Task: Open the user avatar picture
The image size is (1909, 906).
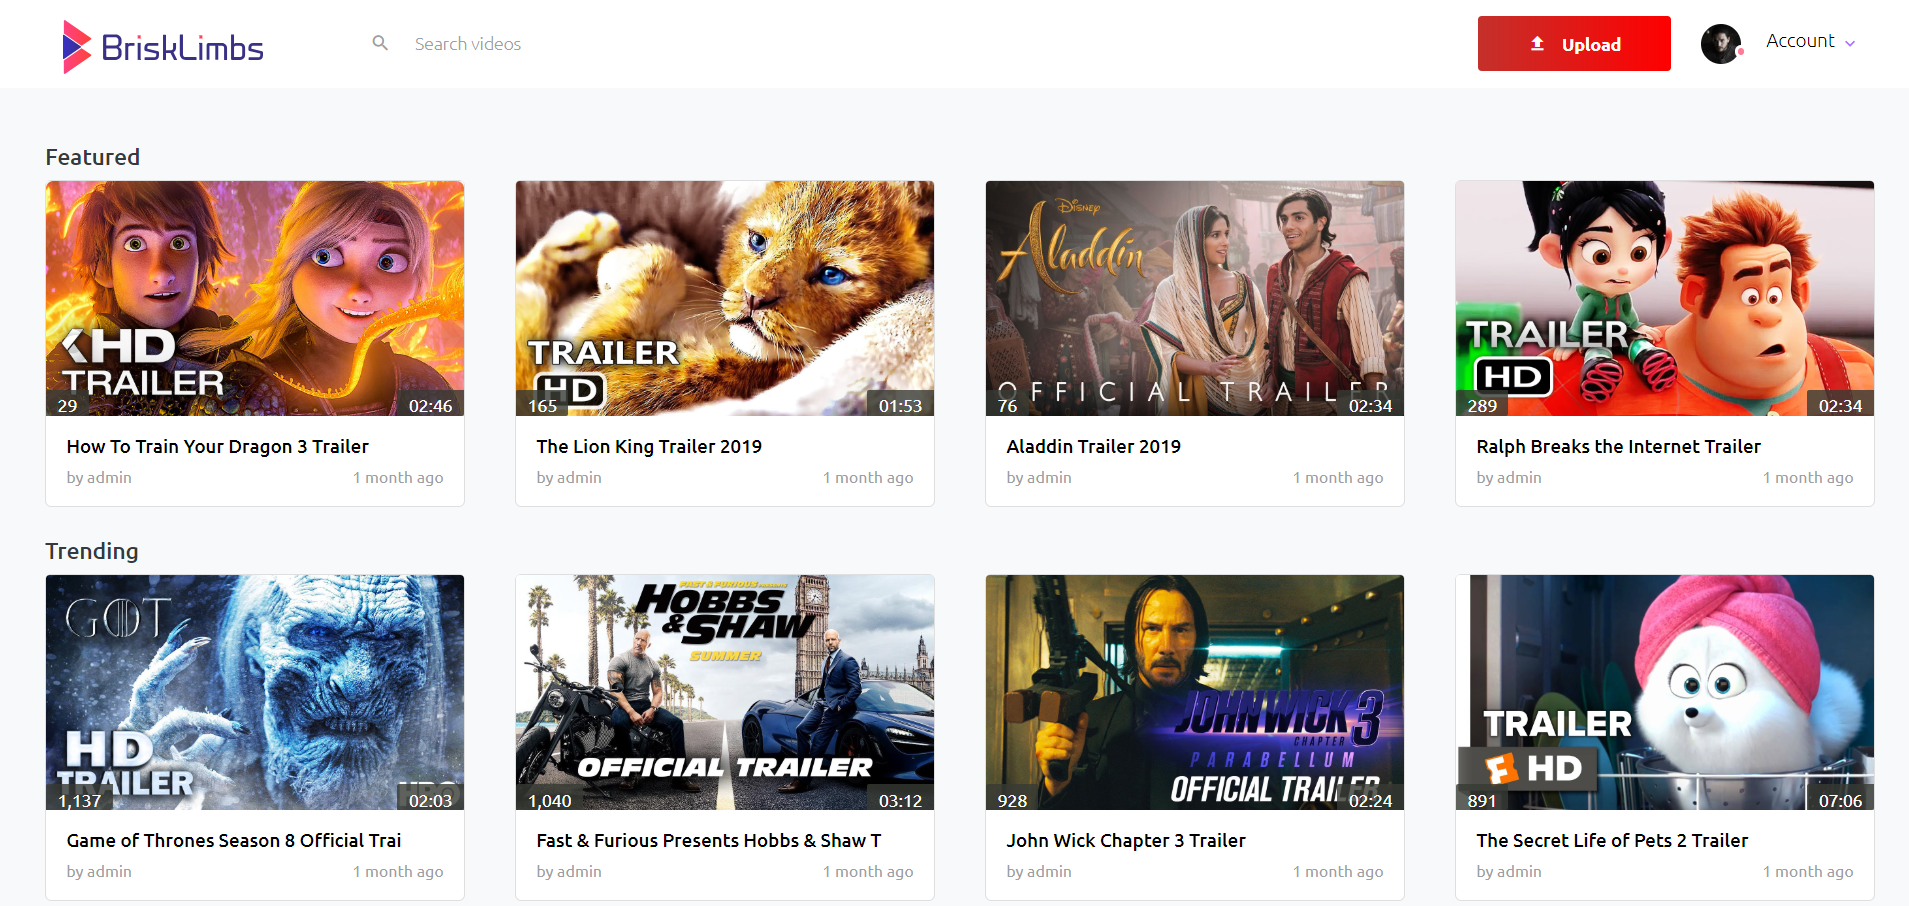Action: 1721,43
